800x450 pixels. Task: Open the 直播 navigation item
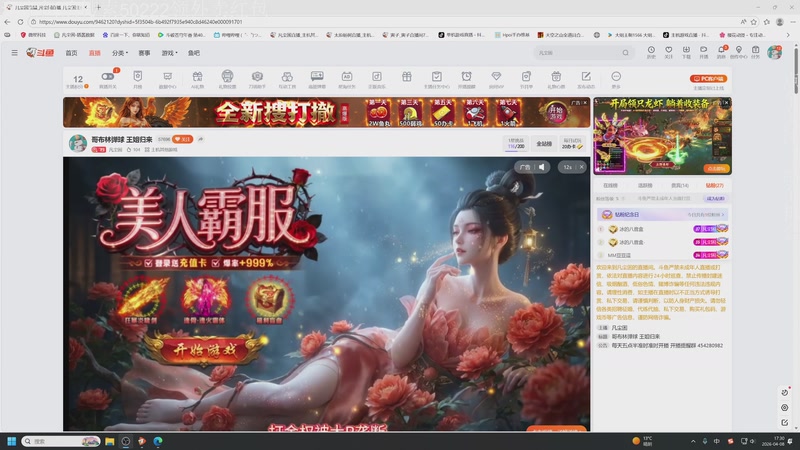coord(94,53)
